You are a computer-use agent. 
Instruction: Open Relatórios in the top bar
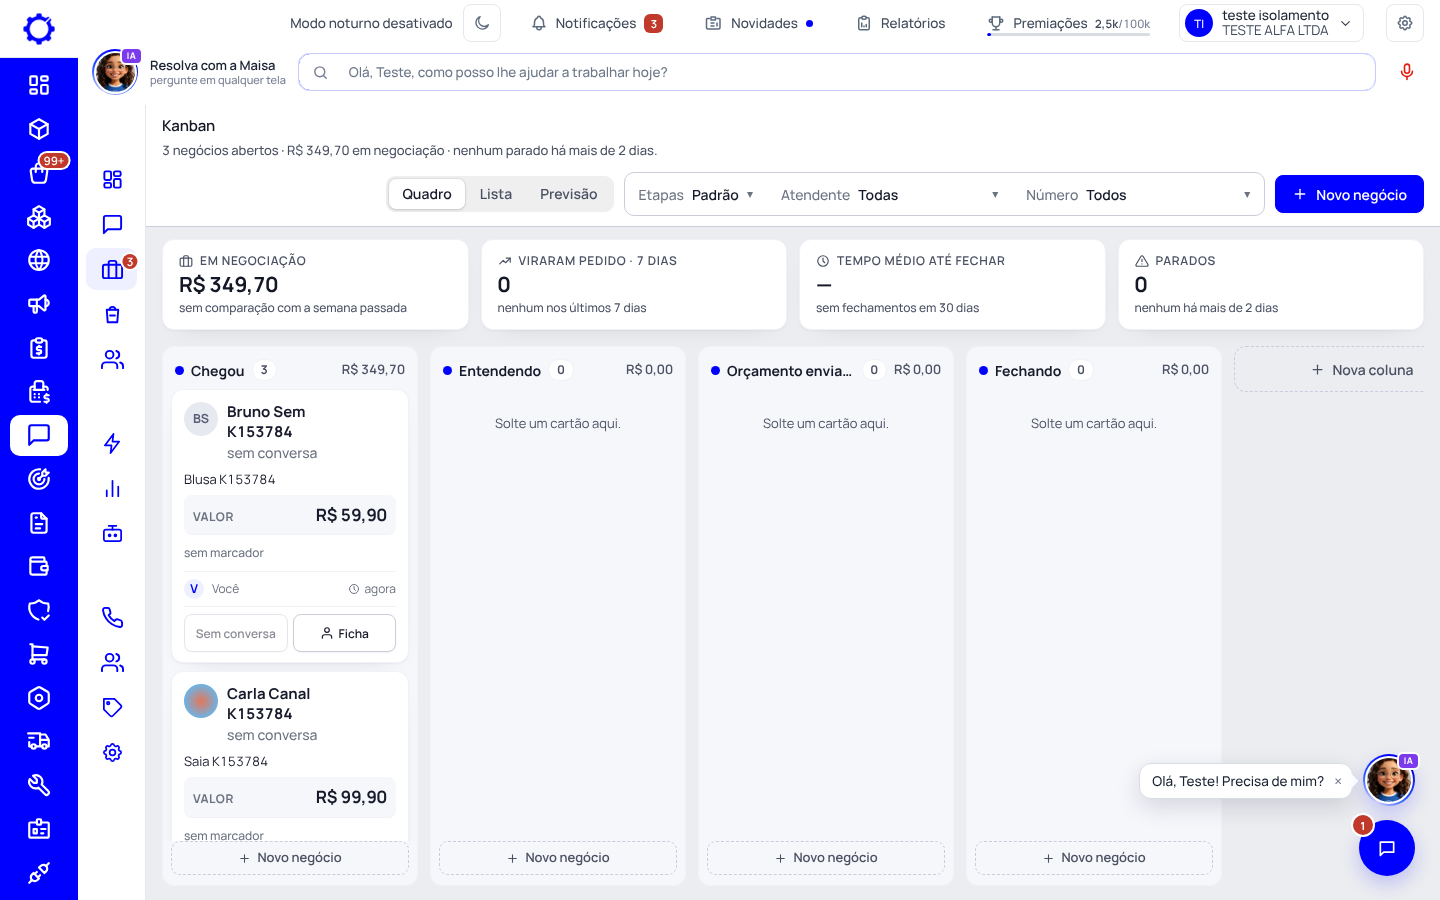click(901, 23)
